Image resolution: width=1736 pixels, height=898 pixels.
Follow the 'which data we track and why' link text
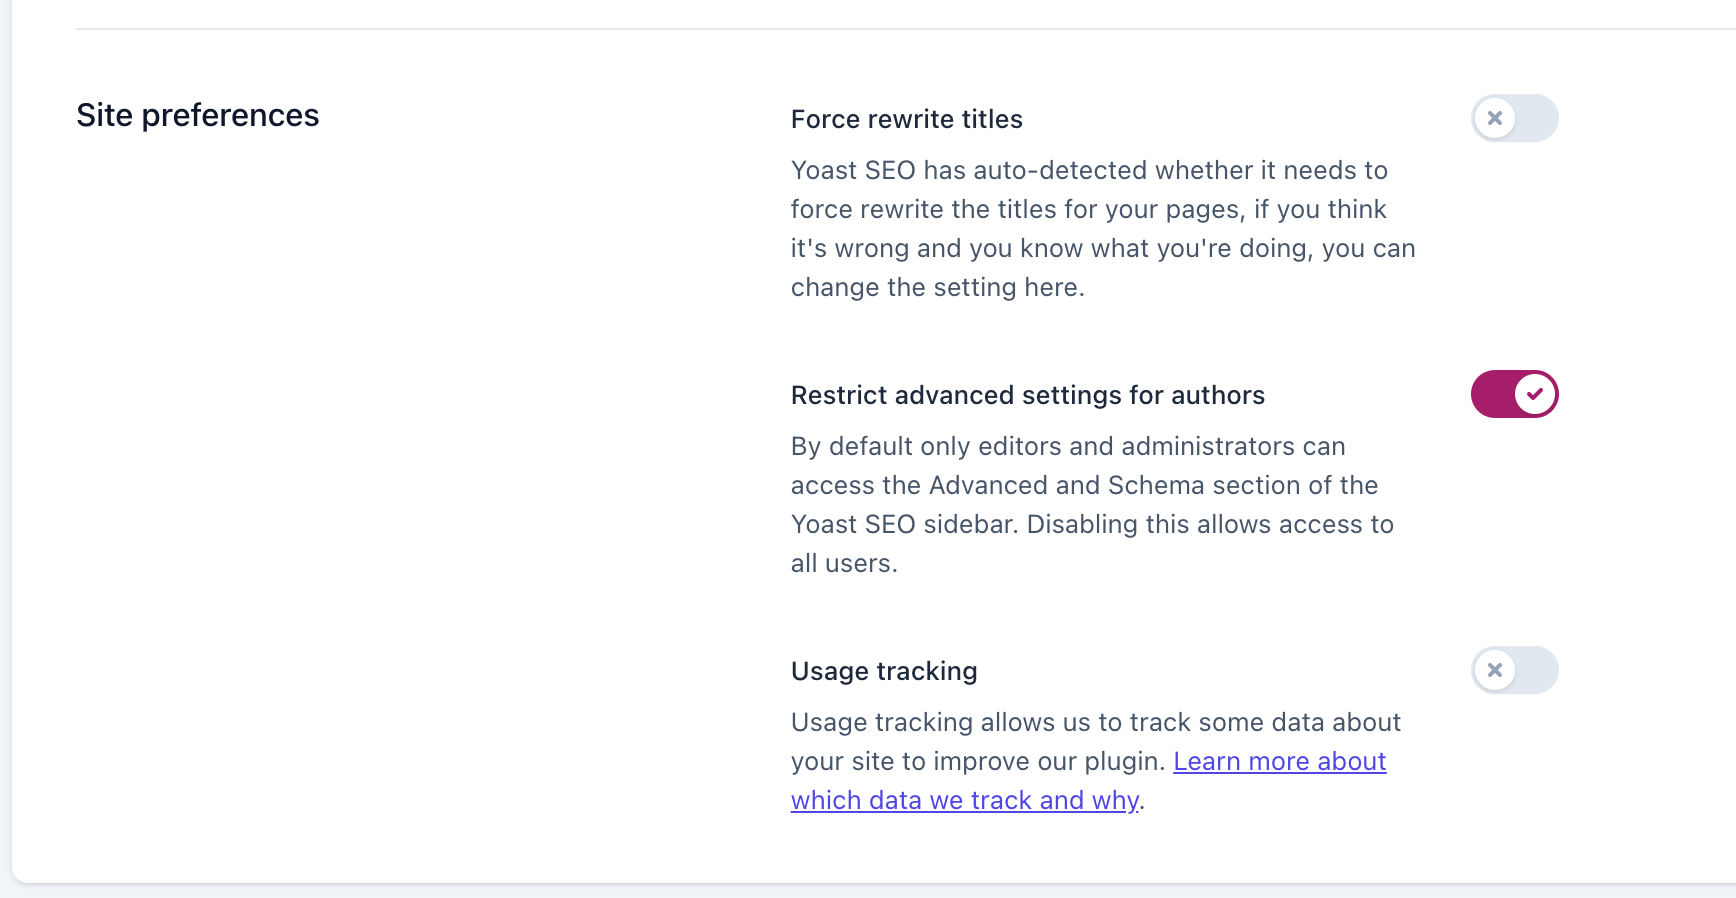click(x=965, y=800)
